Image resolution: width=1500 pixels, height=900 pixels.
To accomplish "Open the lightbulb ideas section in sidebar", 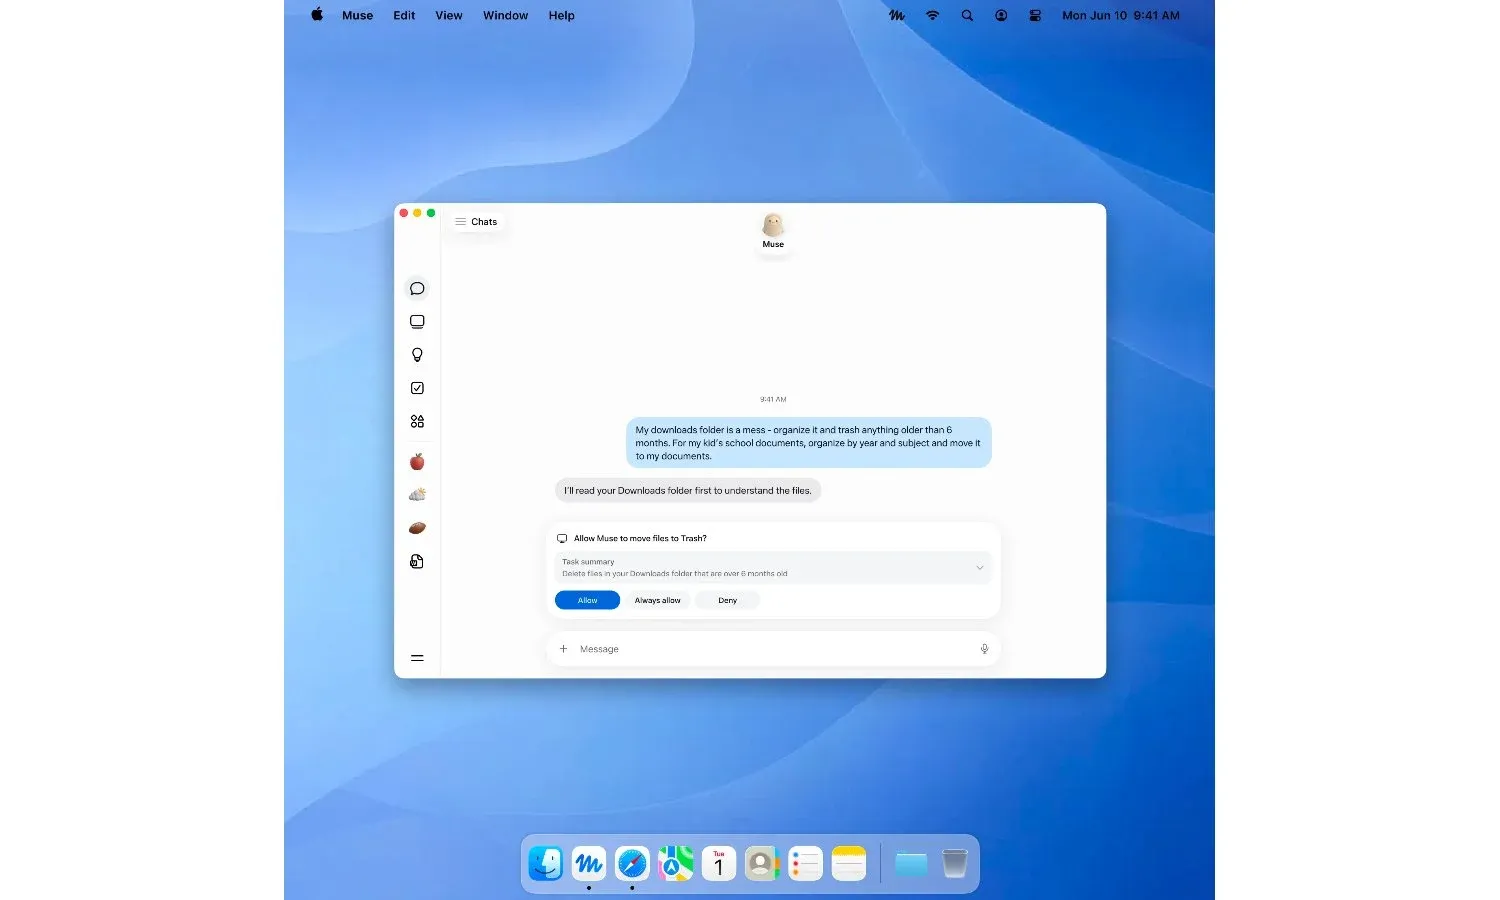I will (x=417, y=355).
